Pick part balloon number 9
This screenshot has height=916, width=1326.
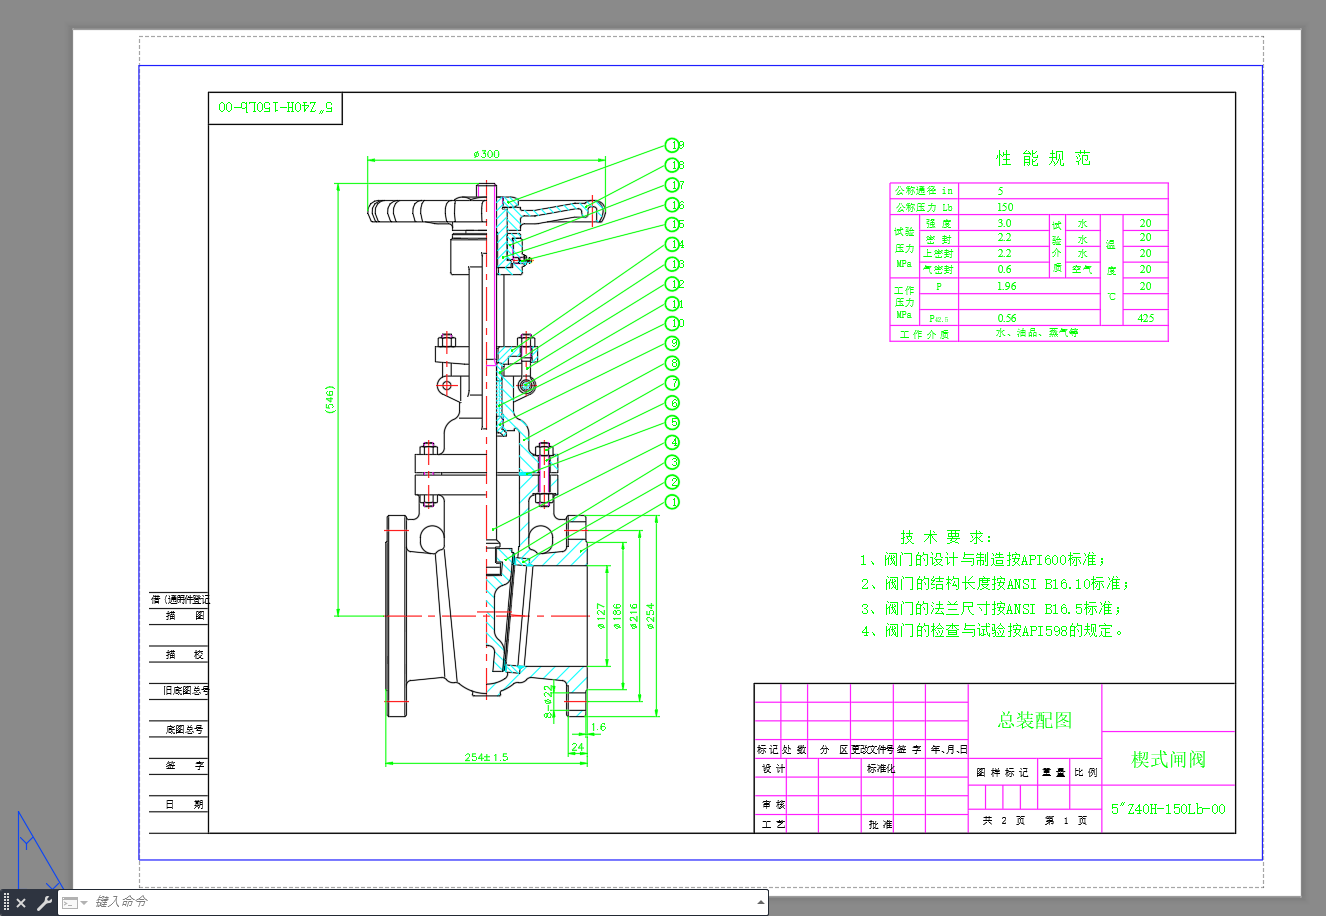coord(674,344)
